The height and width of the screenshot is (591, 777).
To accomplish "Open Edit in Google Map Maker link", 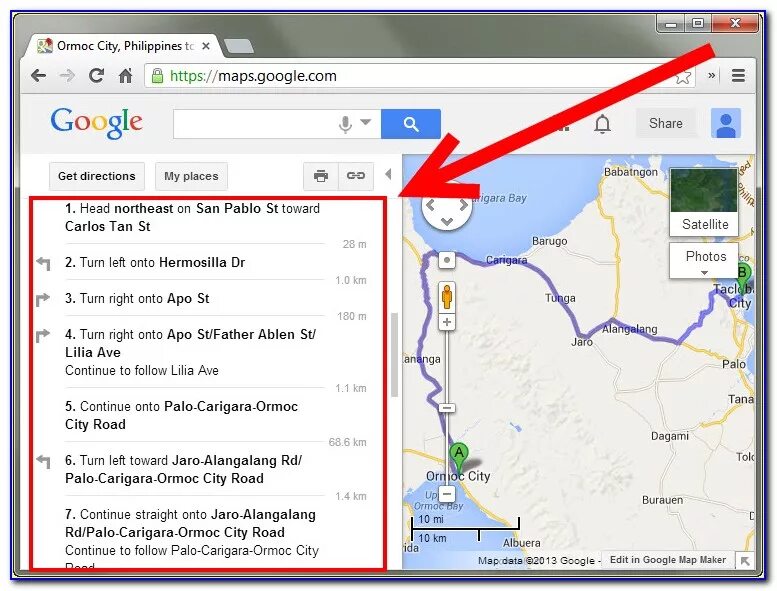I will coord(667,560).
